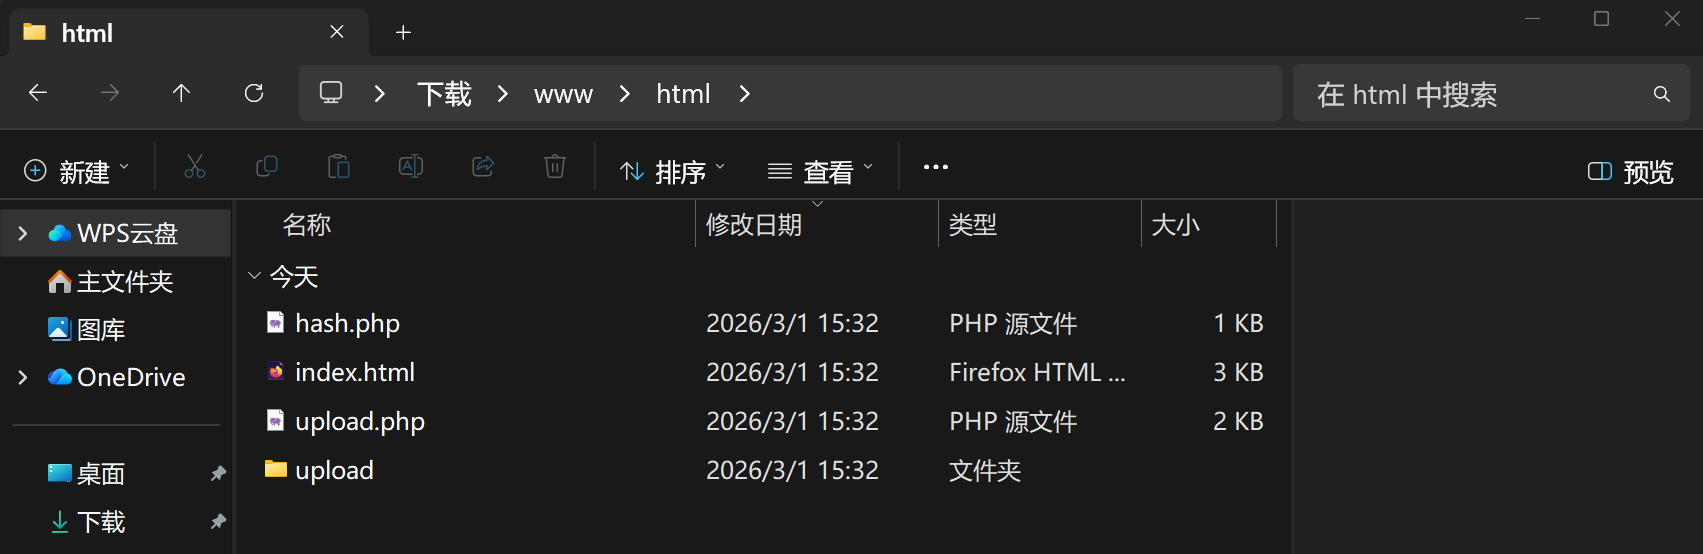
Task: Click the Paste clipboard icon
Action: 339,167
